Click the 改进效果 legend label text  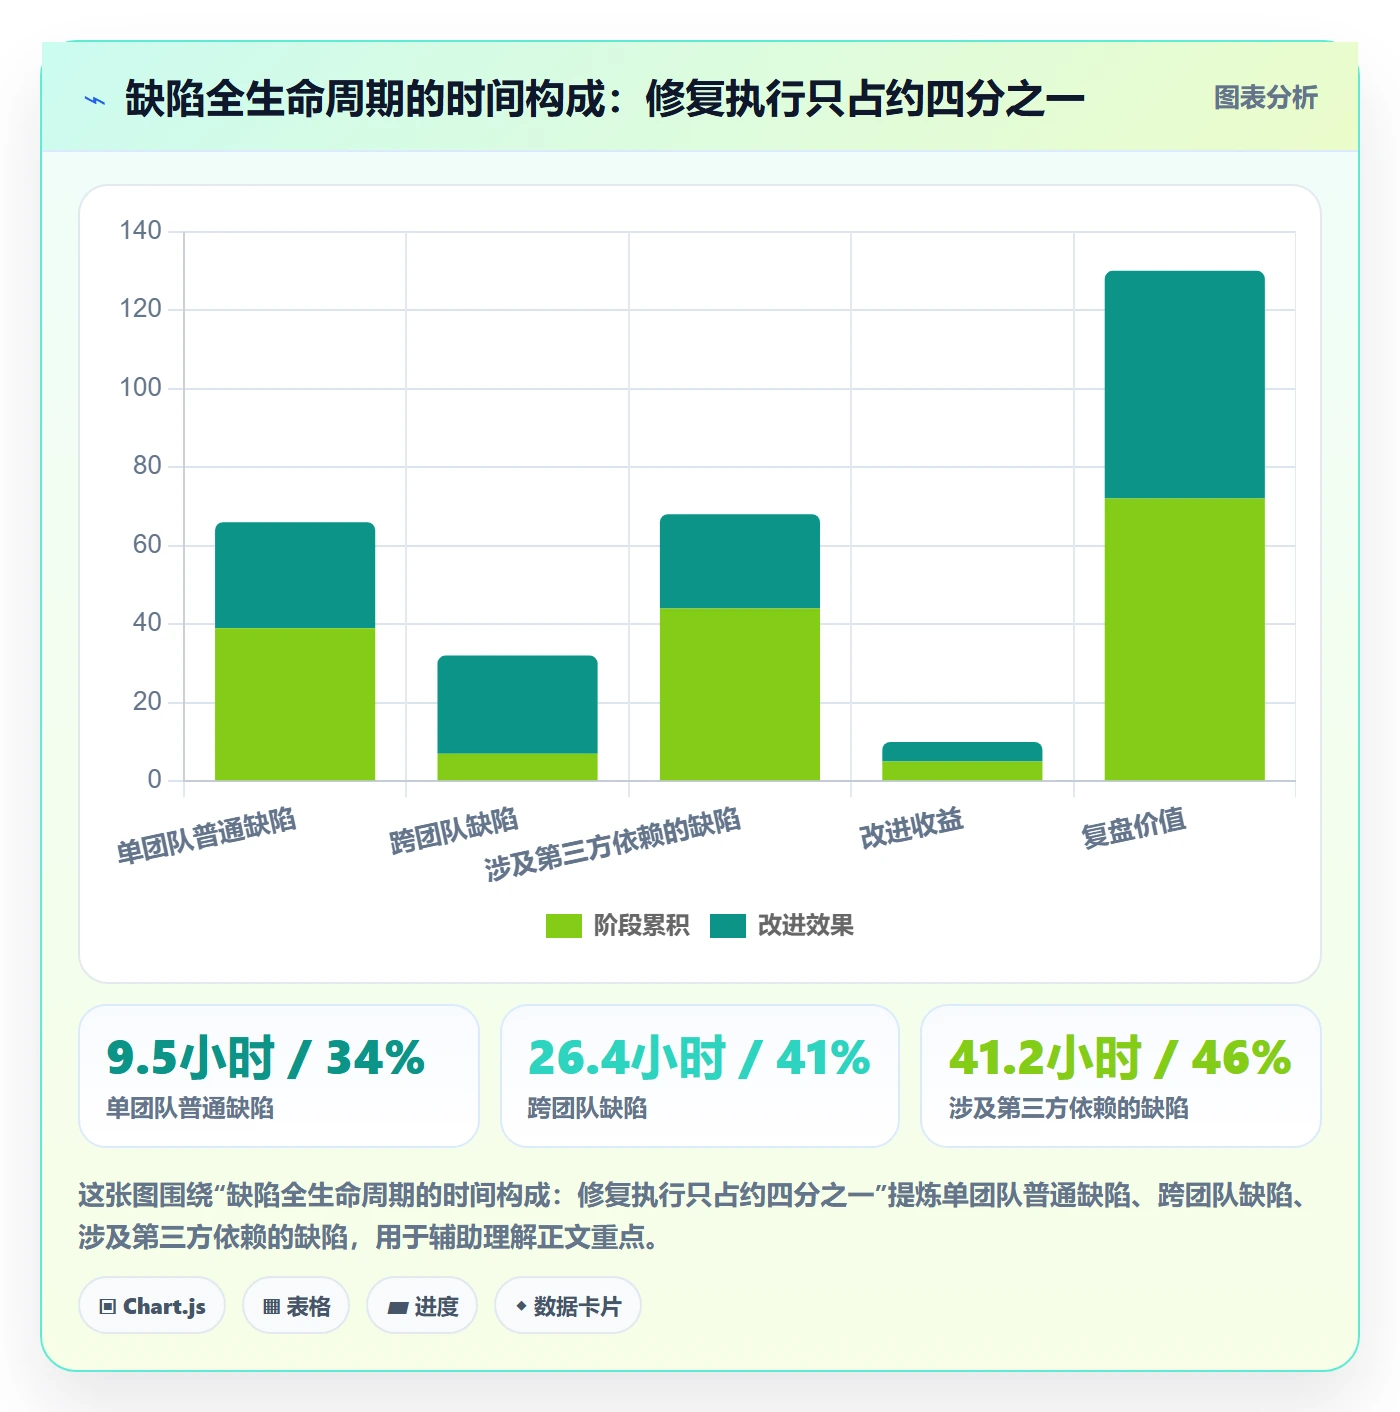click(x=806, y=926)
